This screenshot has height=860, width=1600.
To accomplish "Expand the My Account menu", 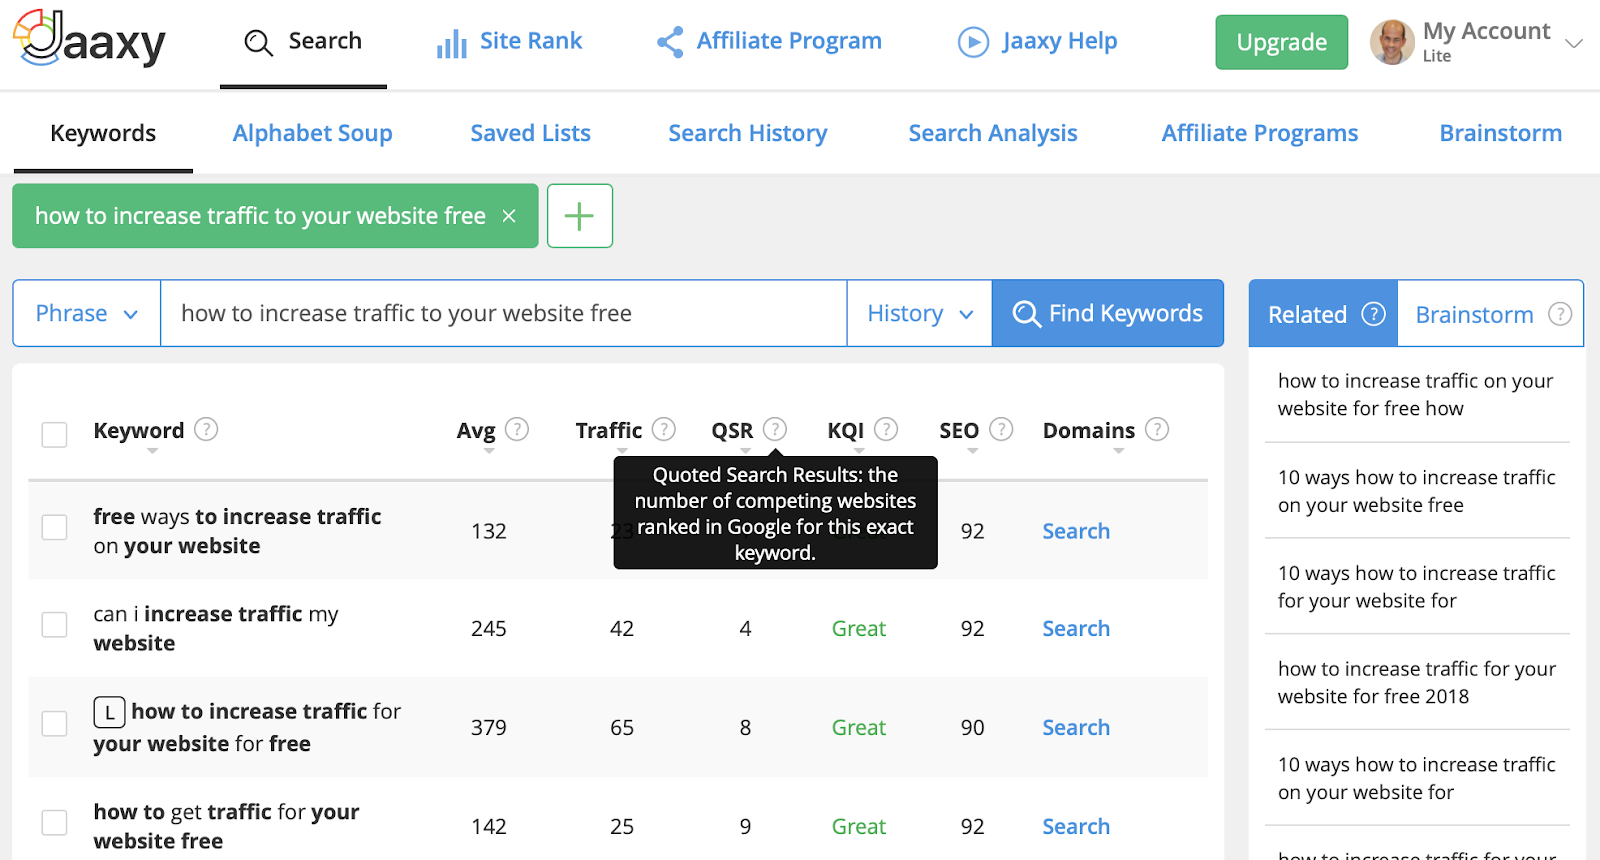I will click(x=1574, y=43).
